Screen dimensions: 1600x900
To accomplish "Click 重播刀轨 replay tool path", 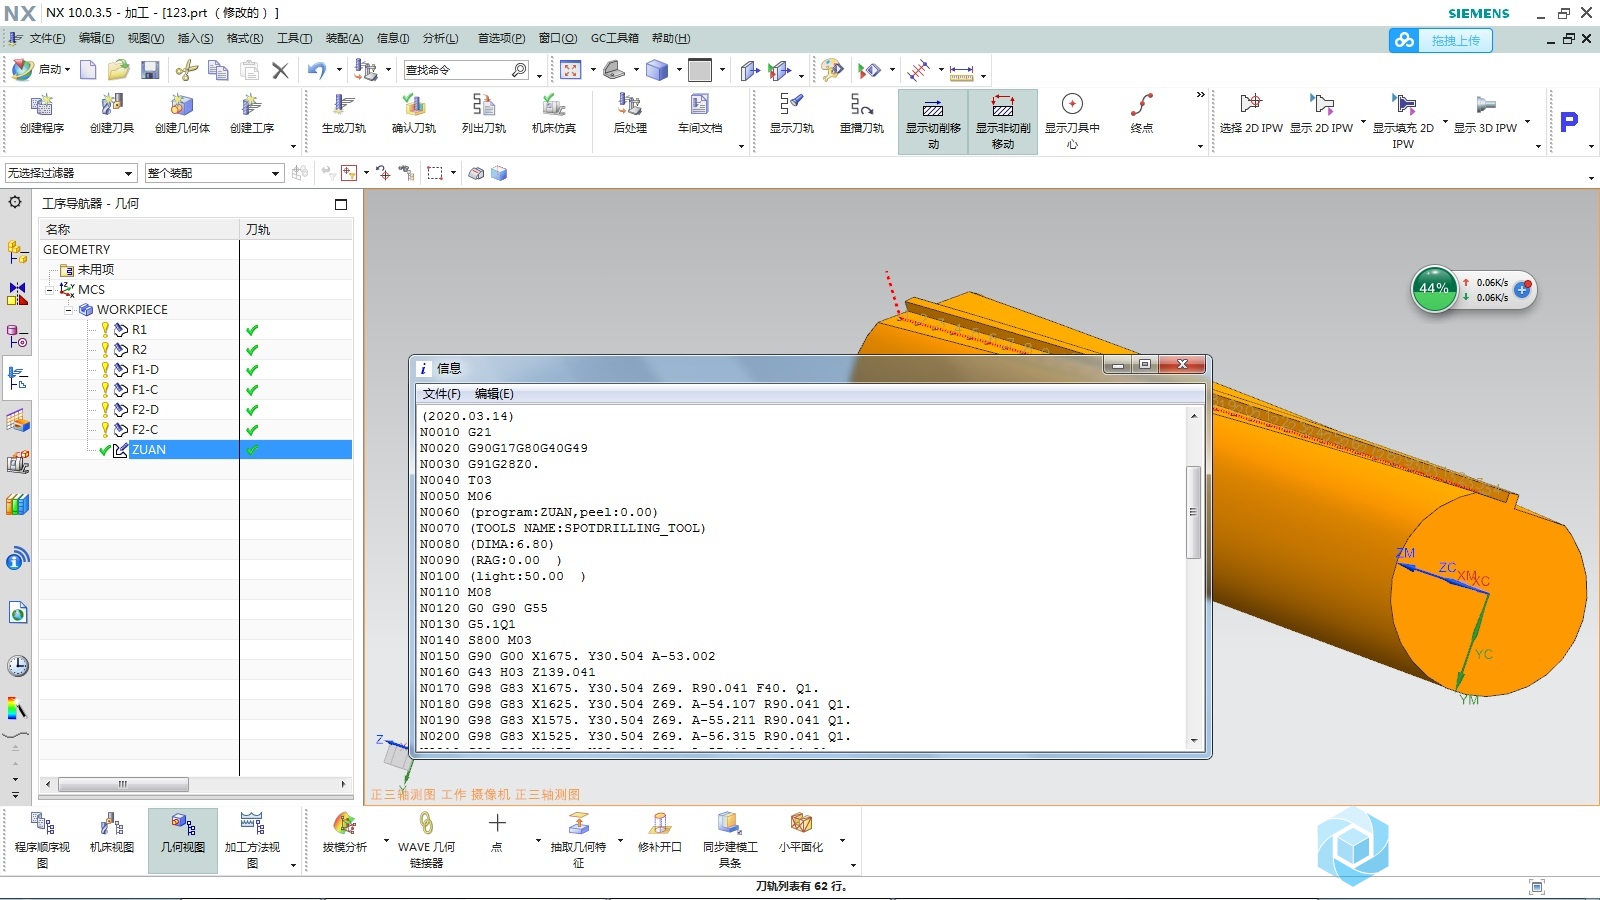I will 862,114.
